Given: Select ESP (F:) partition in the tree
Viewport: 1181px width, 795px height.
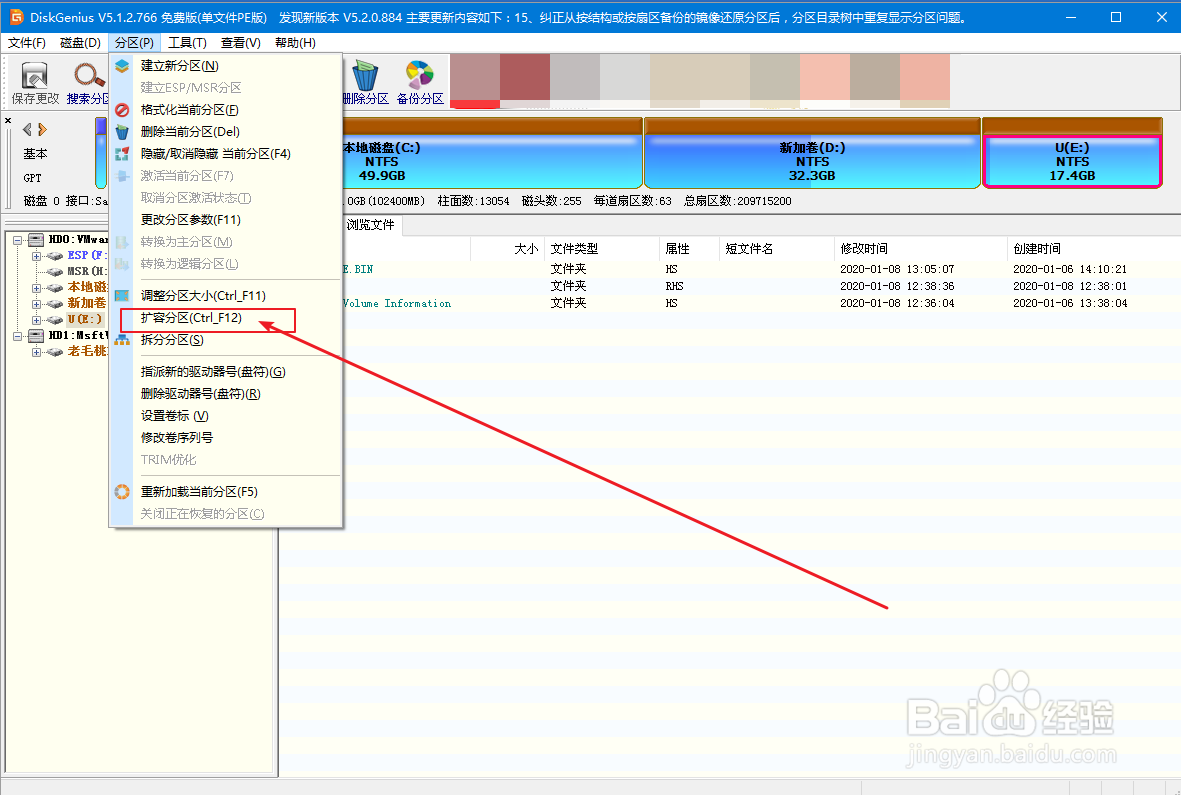Looking at the screenshot, I should coord(86,255).
